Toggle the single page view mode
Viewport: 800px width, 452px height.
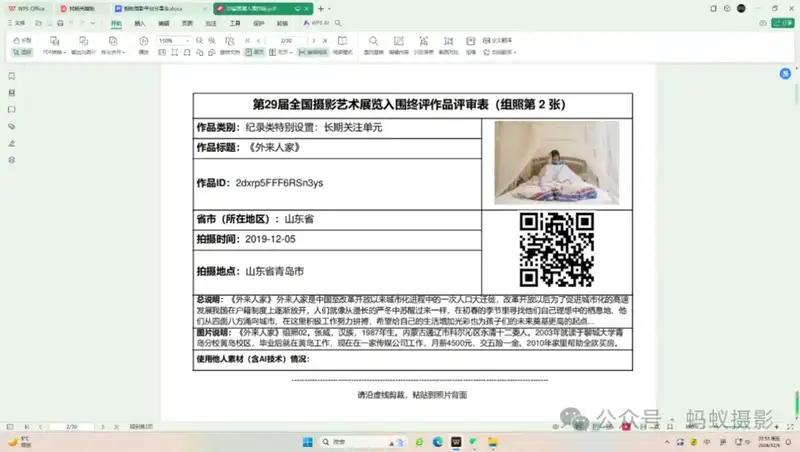tap(254, 52)
